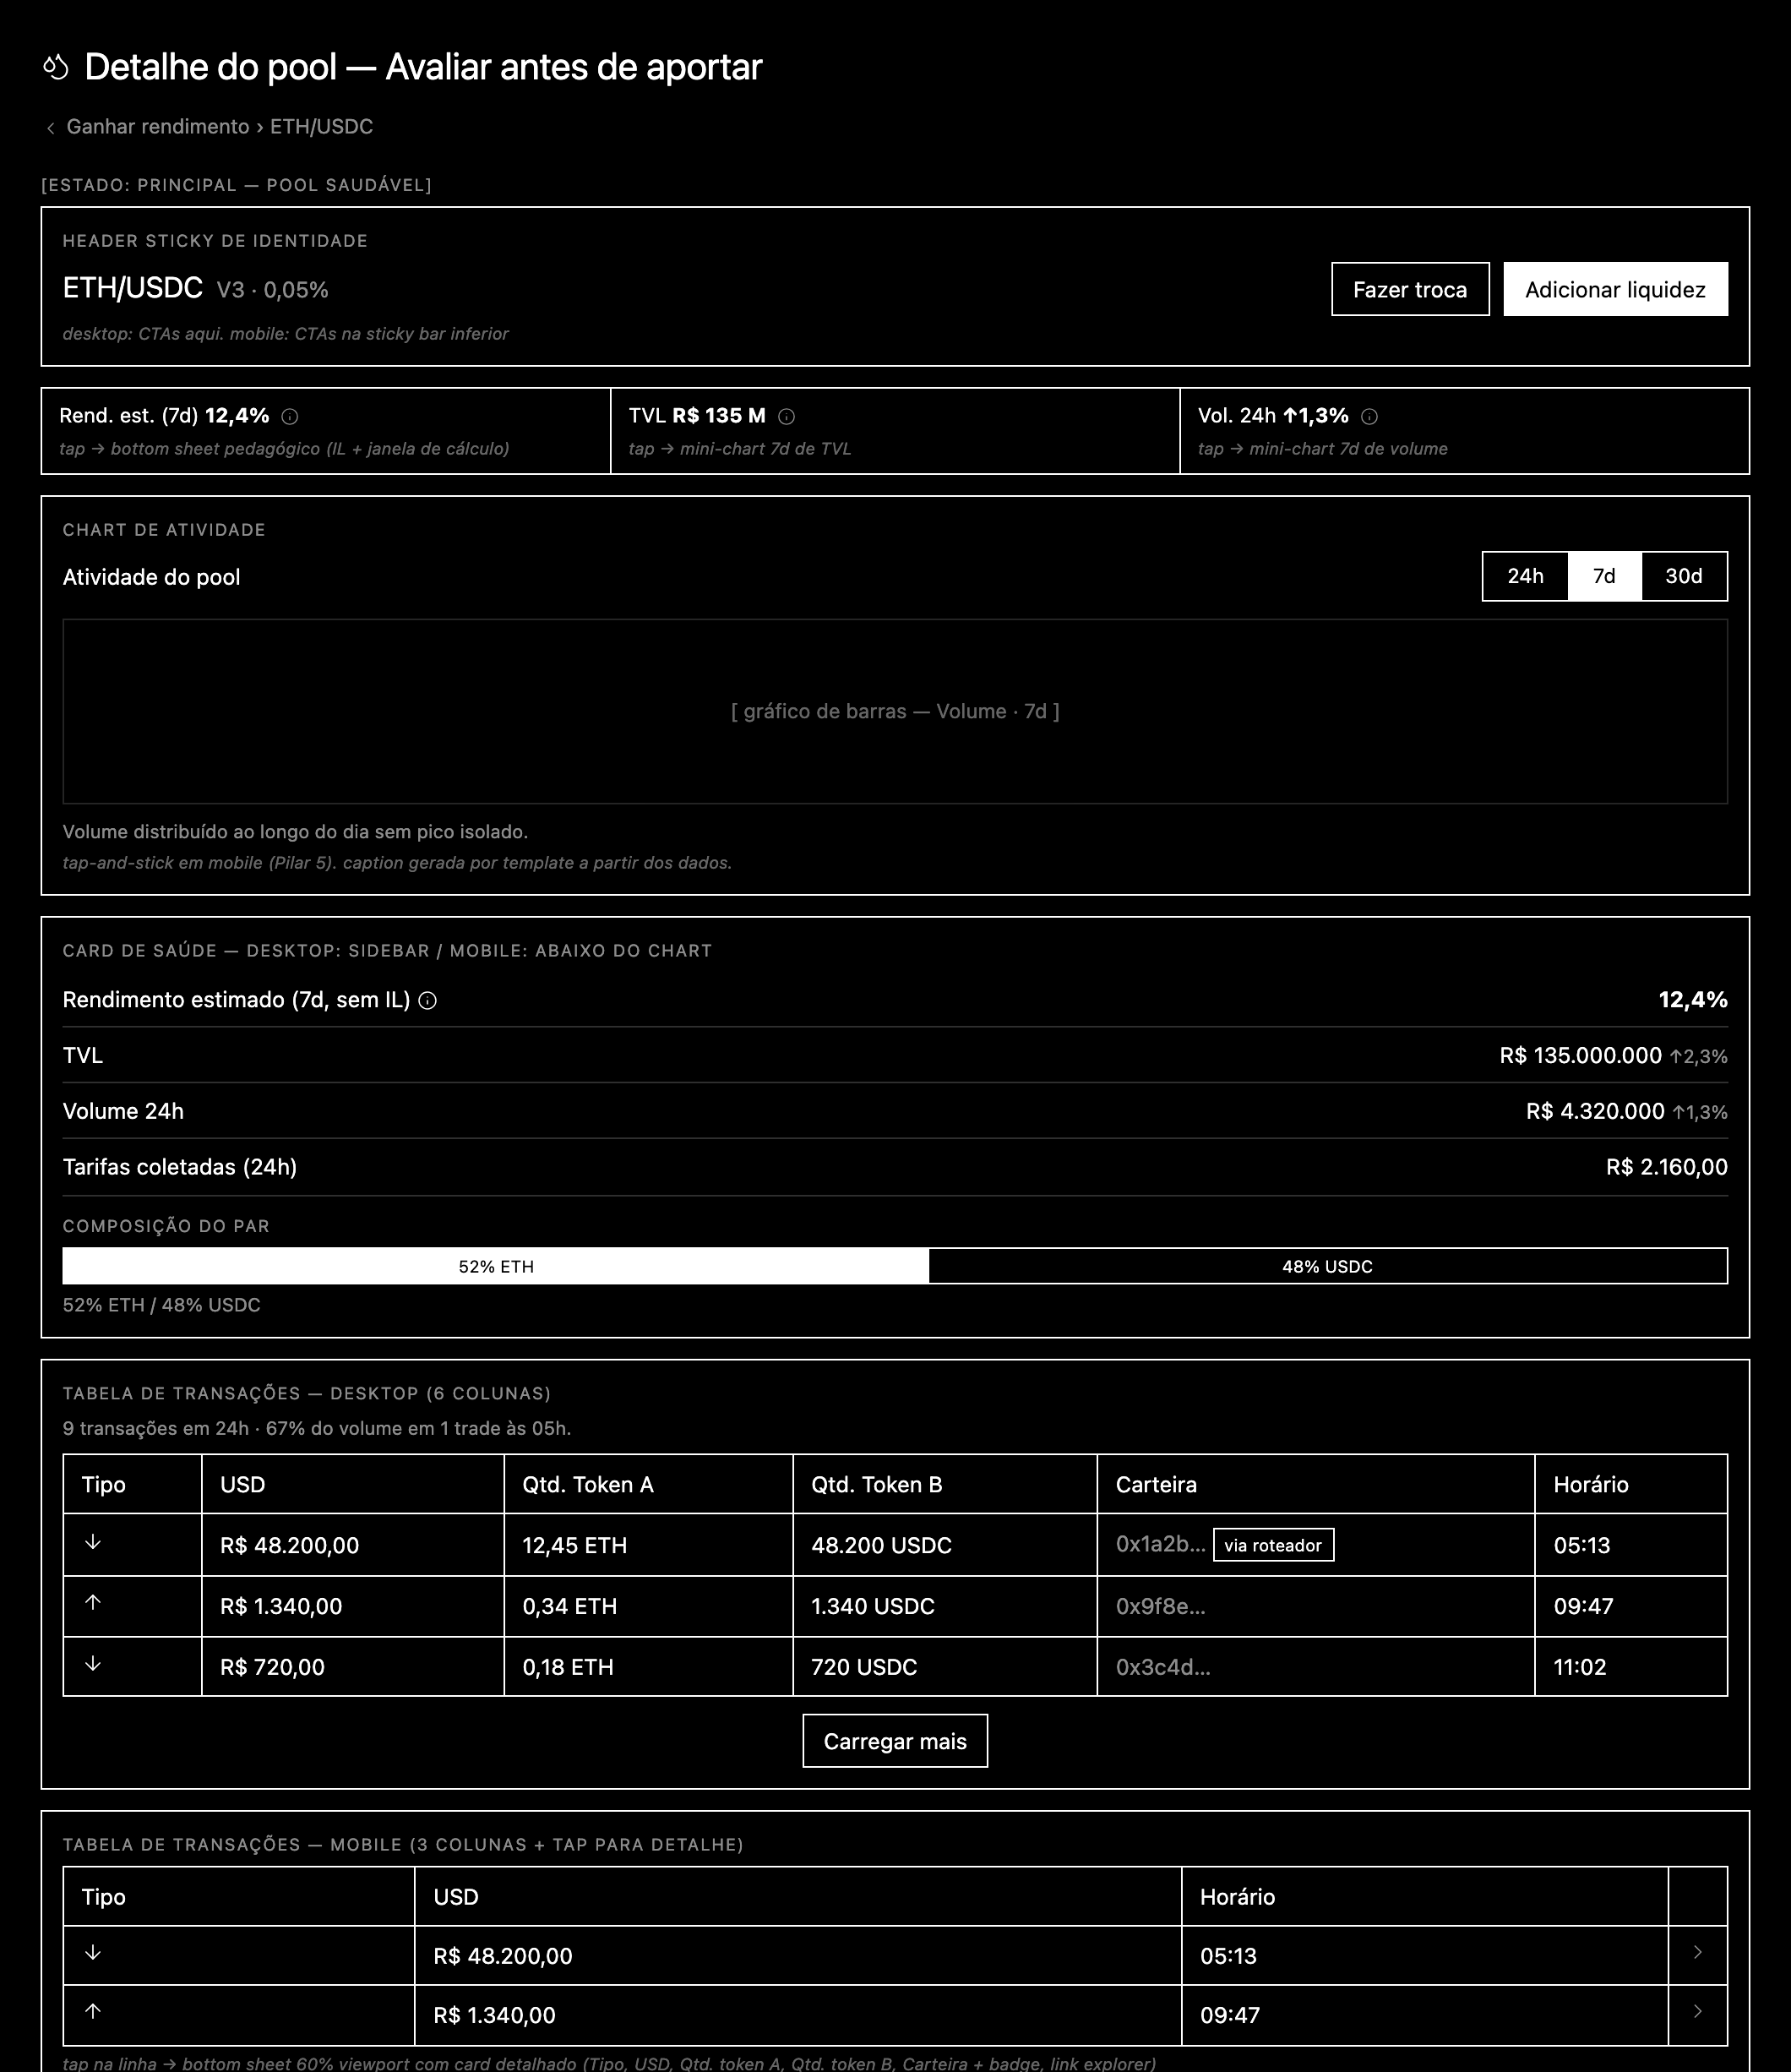Screen dimensions: 1791x2072
Task: Open detail chevron for mobile row 09:47
Action: [x=1697, y=2011]
